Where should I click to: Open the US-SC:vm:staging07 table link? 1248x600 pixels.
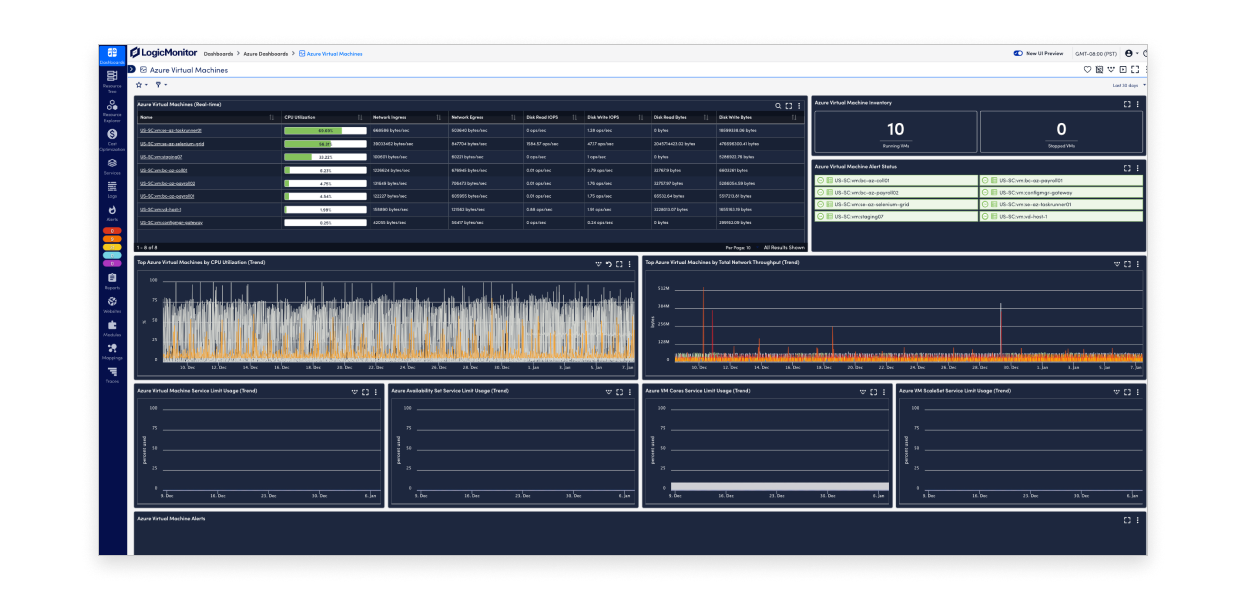point(161,157)
